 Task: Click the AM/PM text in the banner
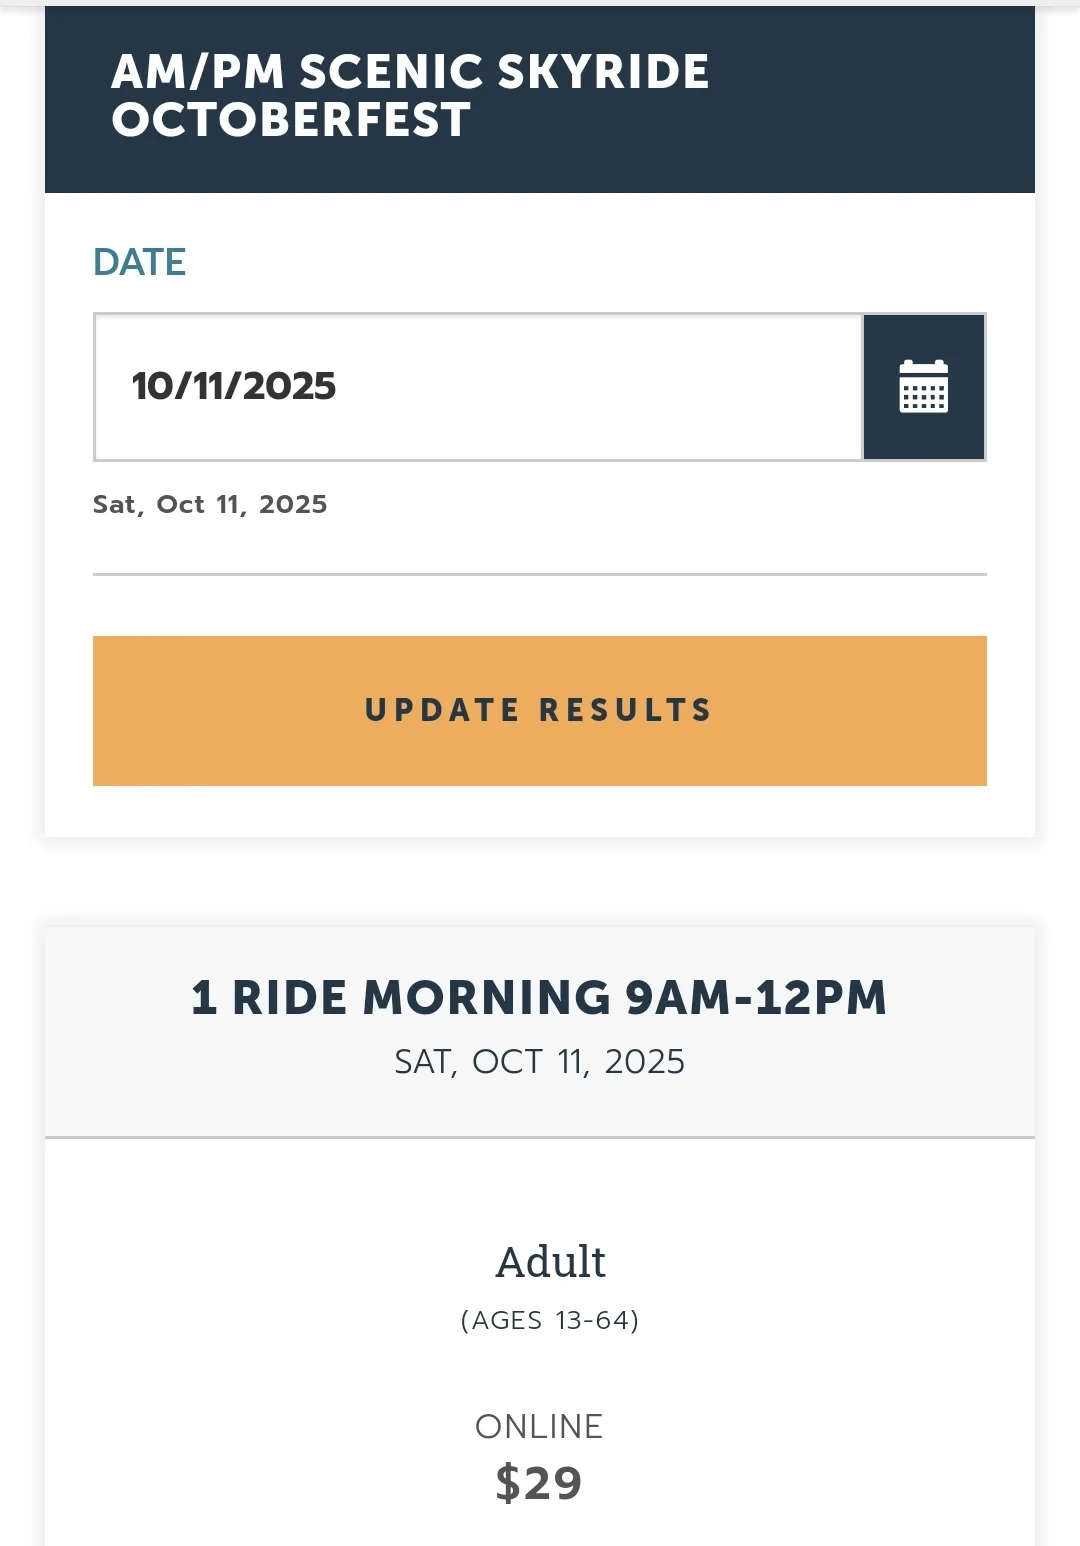tap(197, 72)
